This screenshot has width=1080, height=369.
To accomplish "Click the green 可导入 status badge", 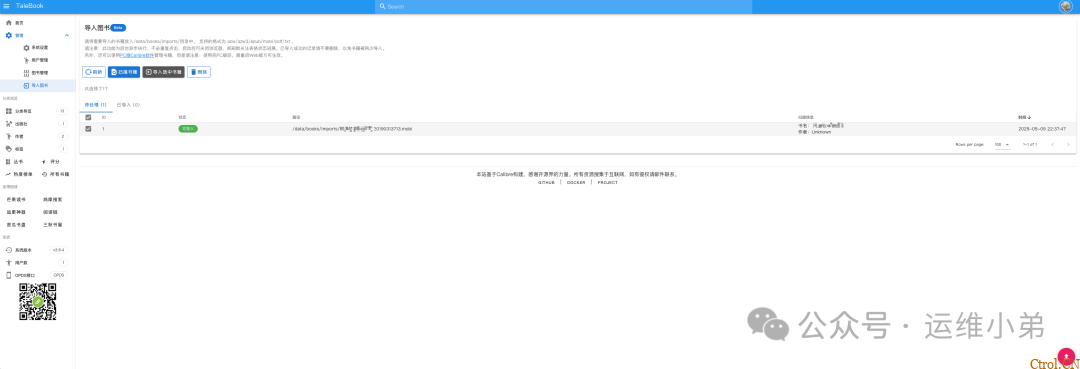I will [x=188, y=129].
